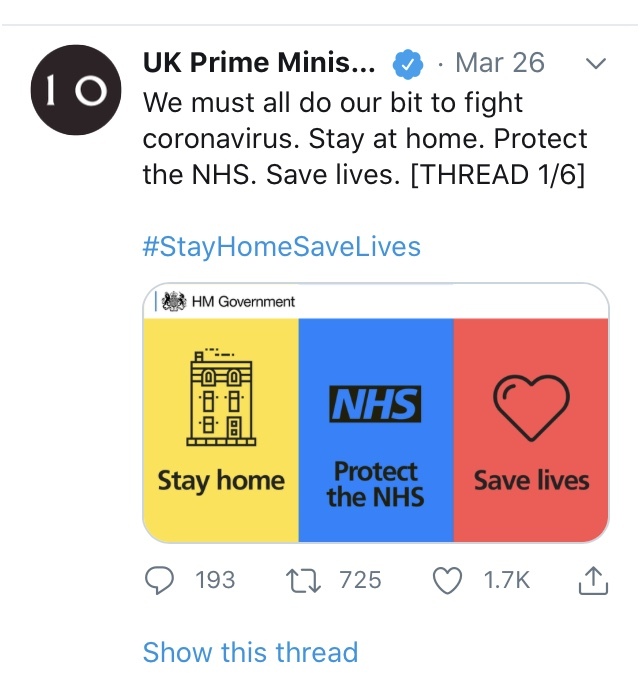Viewport: 640px width, 686px height.
Task: Reply using the speech bubble icon
Action: coord(160,579)
